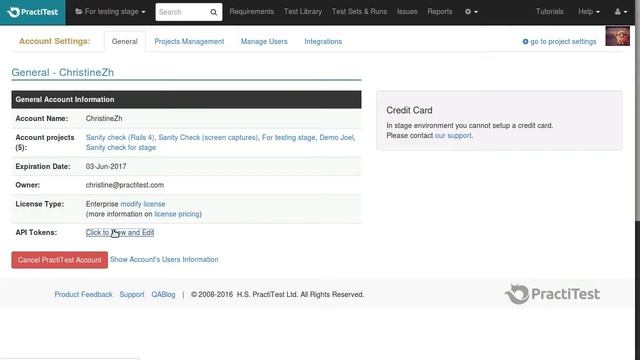Open the Reports section

click(x=440, y=12)
